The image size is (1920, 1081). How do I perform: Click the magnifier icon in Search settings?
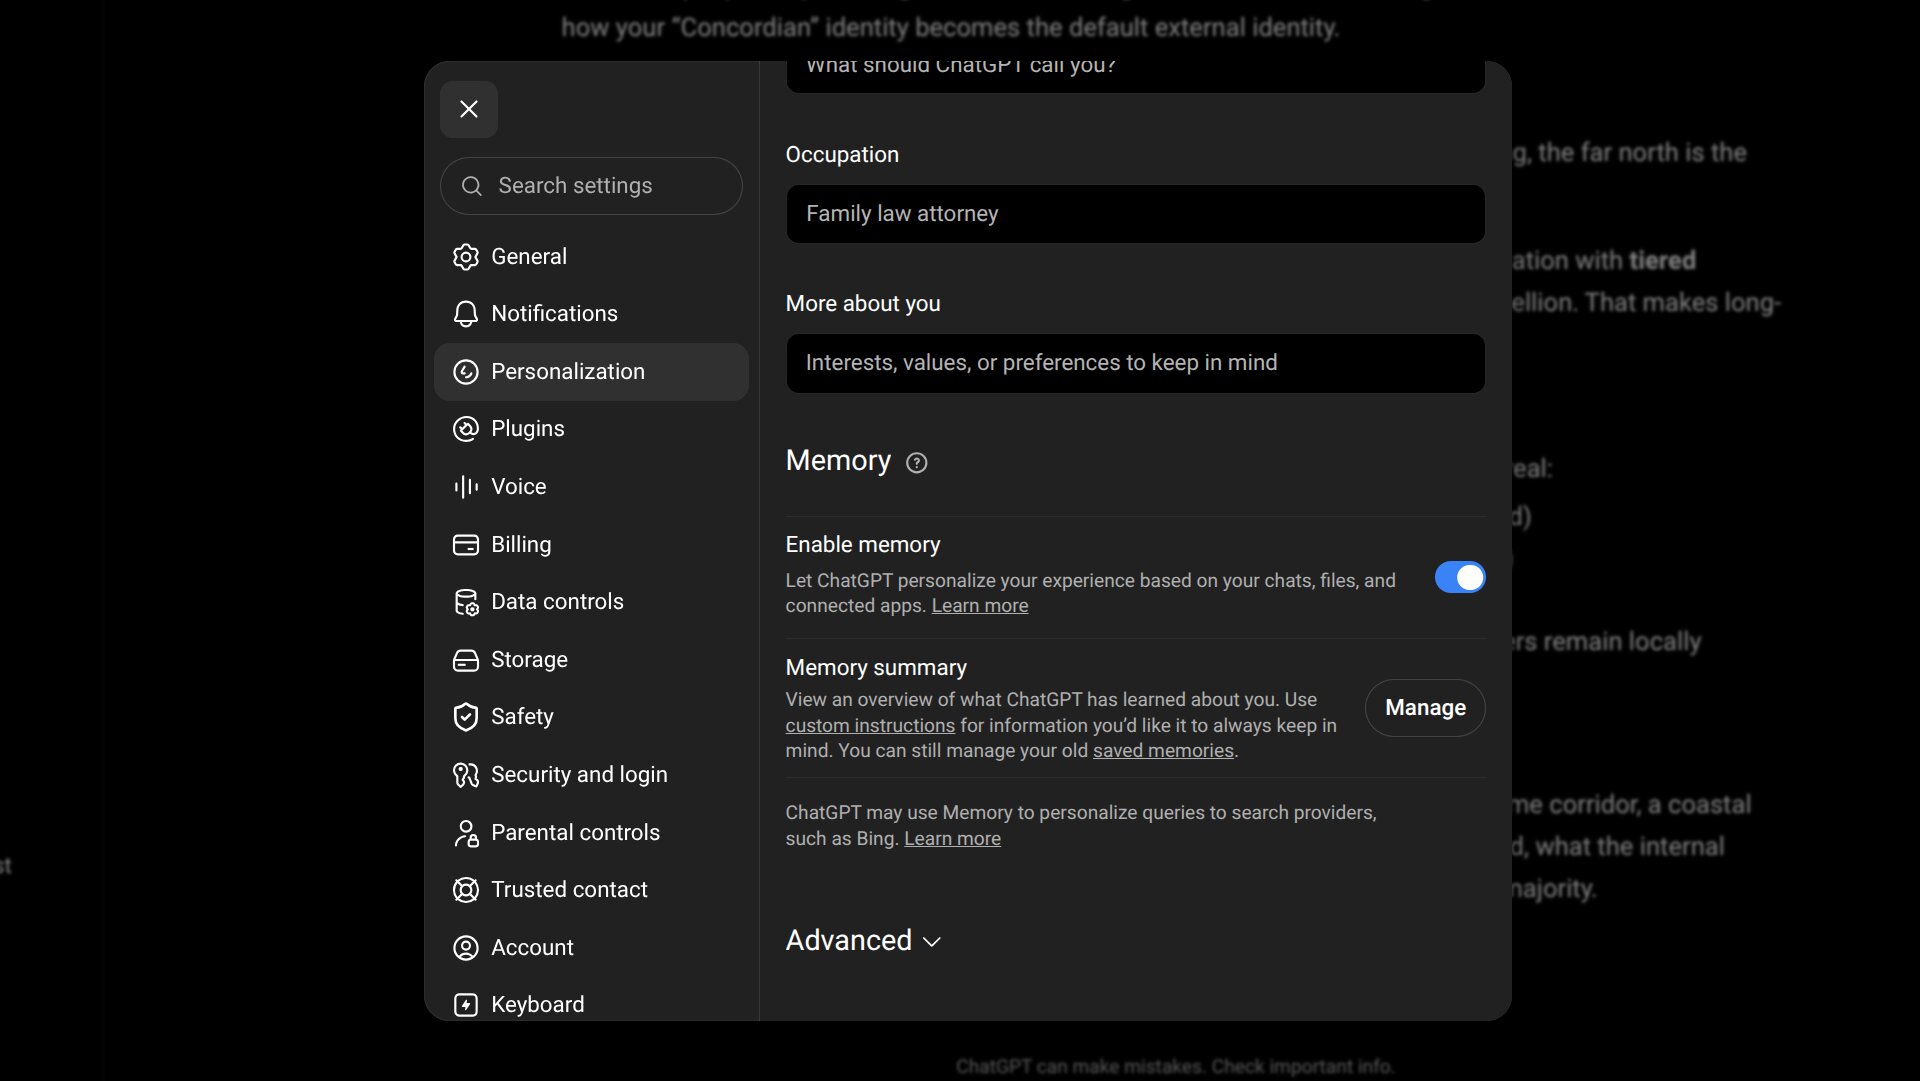[x=472, y=186]
